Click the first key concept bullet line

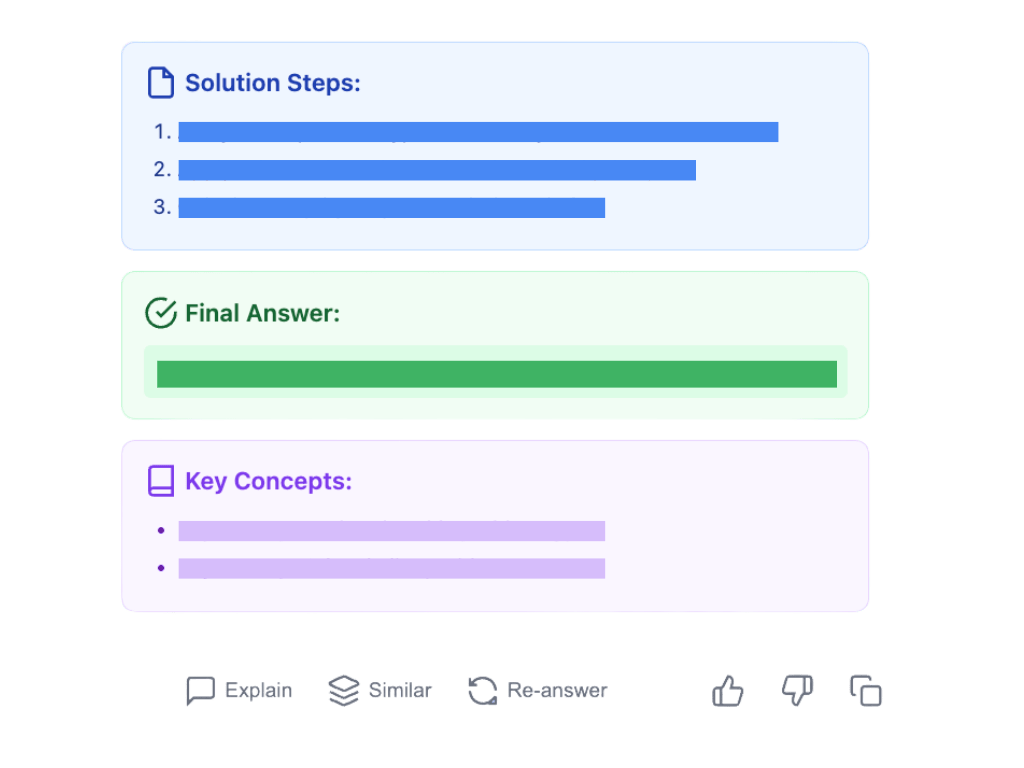click(x=392, y=531)
